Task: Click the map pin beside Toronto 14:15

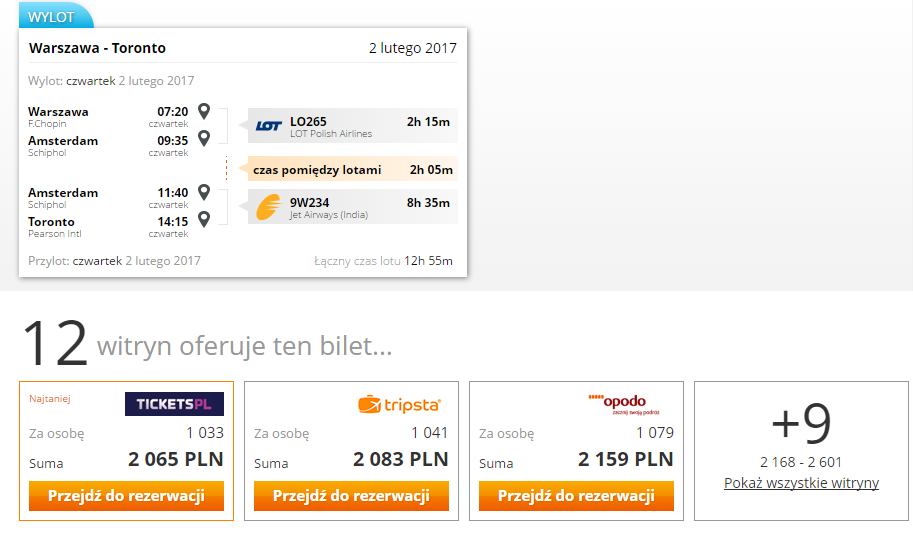Action: coord(204,219)
